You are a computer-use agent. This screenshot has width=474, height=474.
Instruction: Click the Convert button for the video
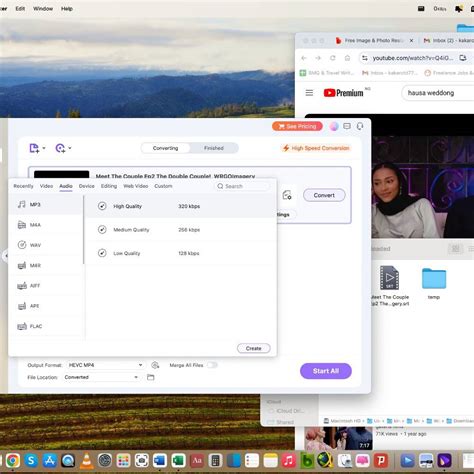coord(324,195)
